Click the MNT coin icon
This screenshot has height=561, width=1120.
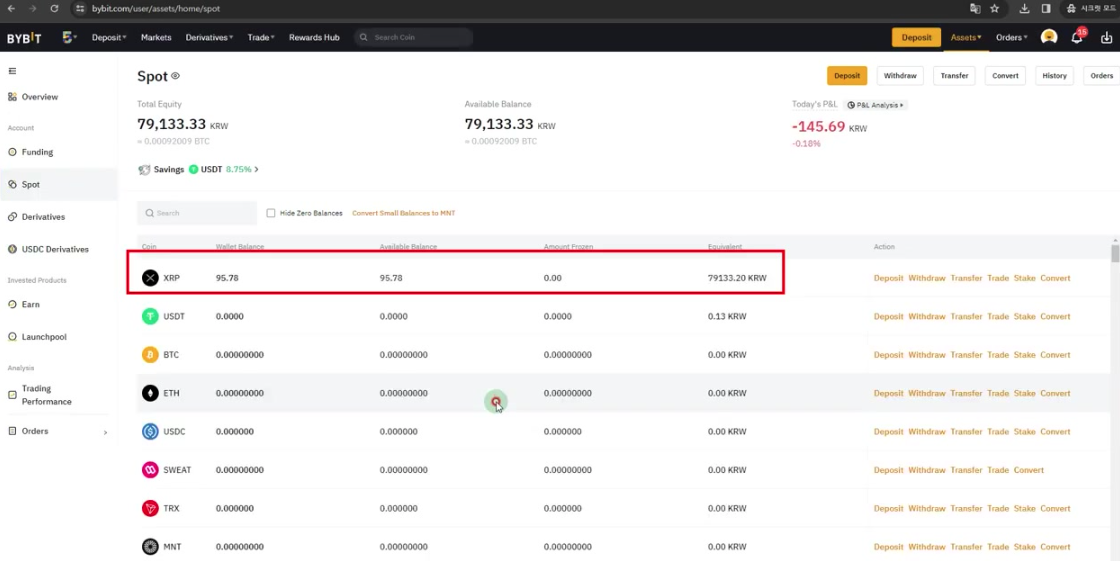point(150,547)
